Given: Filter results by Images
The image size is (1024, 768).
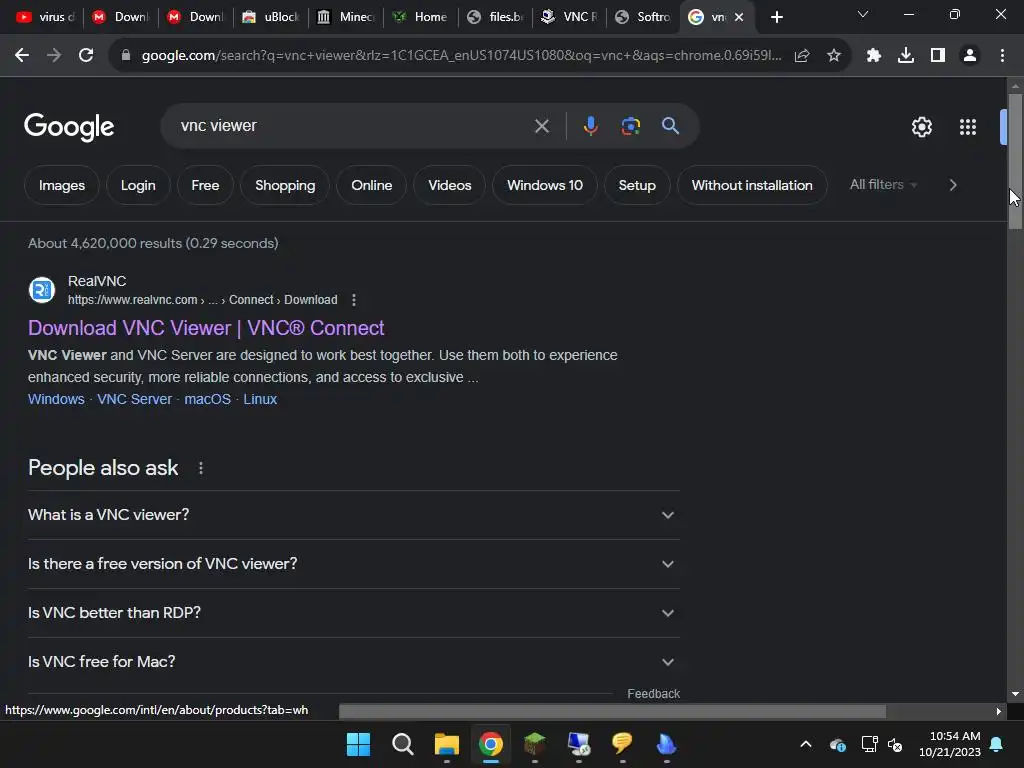Looking at the screenshot, I should click(x=62, y=185).
